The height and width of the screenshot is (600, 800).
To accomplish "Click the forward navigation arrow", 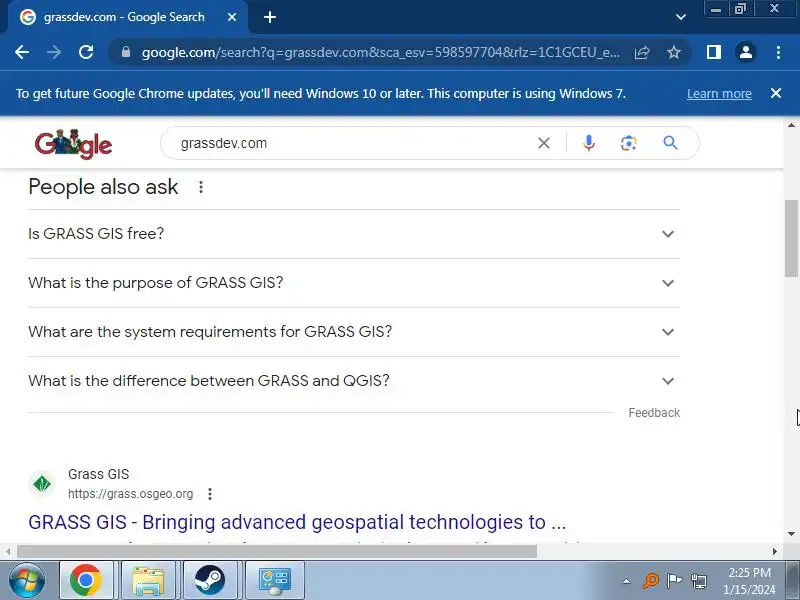I will [x=54, y=52].
